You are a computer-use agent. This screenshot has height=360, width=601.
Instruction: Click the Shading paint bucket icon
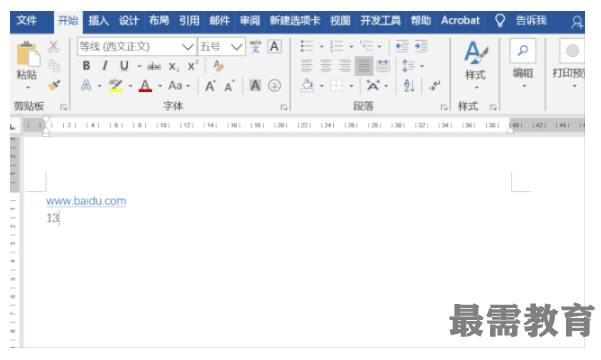tap(307, 85)
